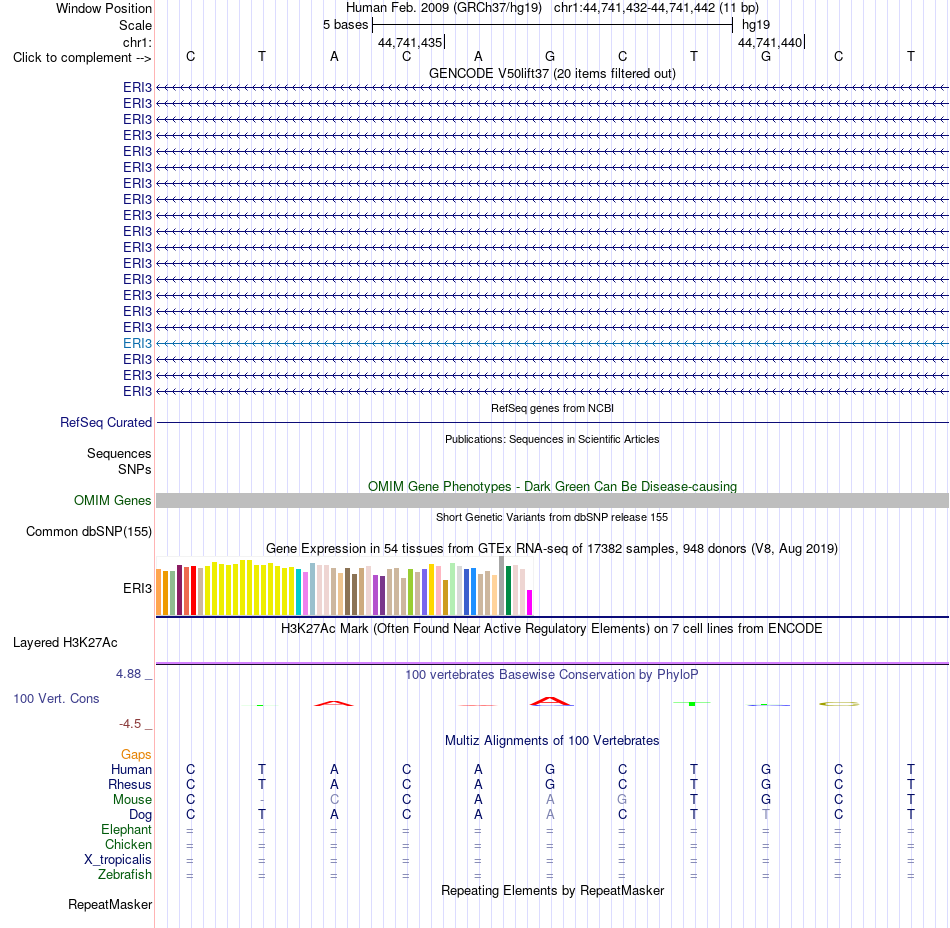Click the olive-colored PhyloP marker
The width and height of the screenshot is (950, 928).
tap(839, 704)
